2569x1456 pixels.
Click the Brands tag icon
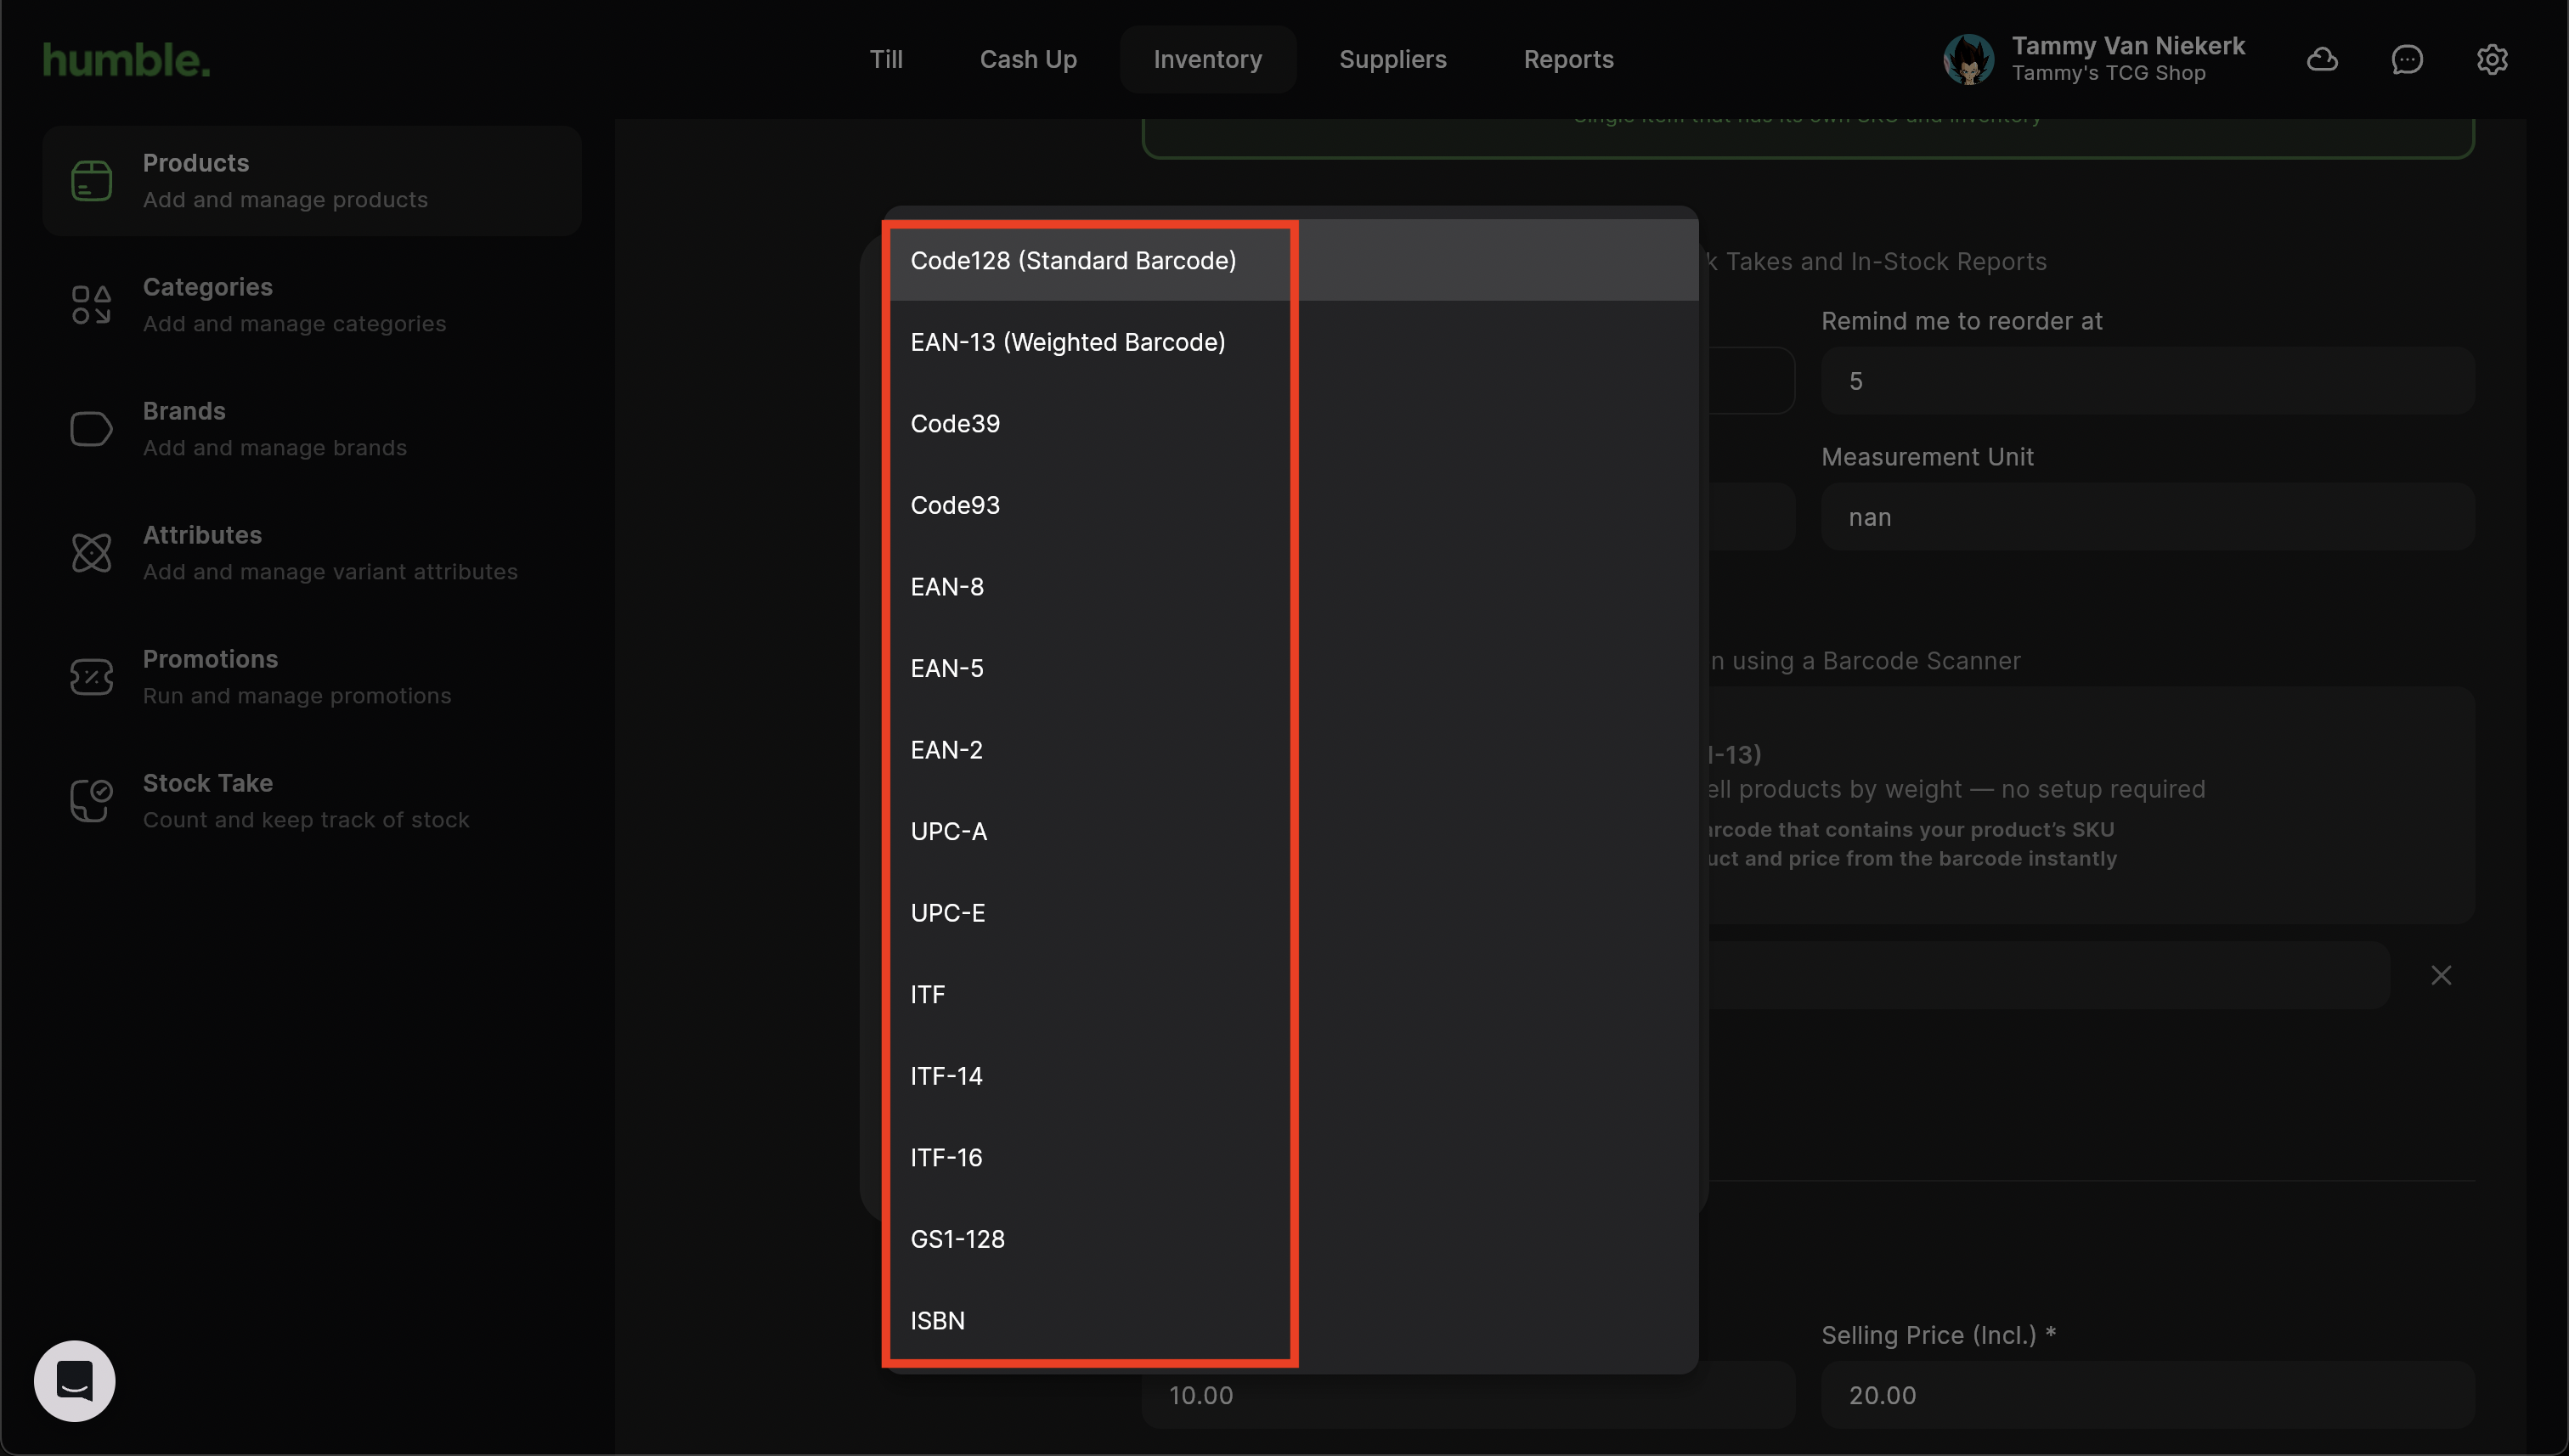click(91, 429)
